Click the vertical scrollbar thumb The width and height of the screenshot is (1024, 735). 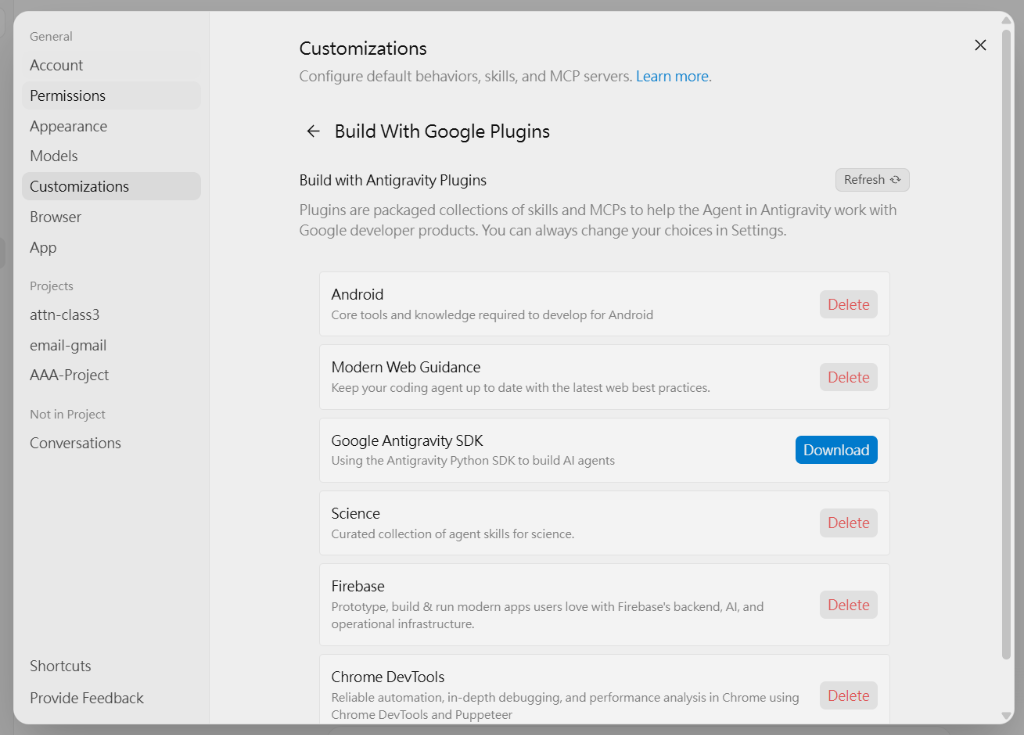point(1006,343)
